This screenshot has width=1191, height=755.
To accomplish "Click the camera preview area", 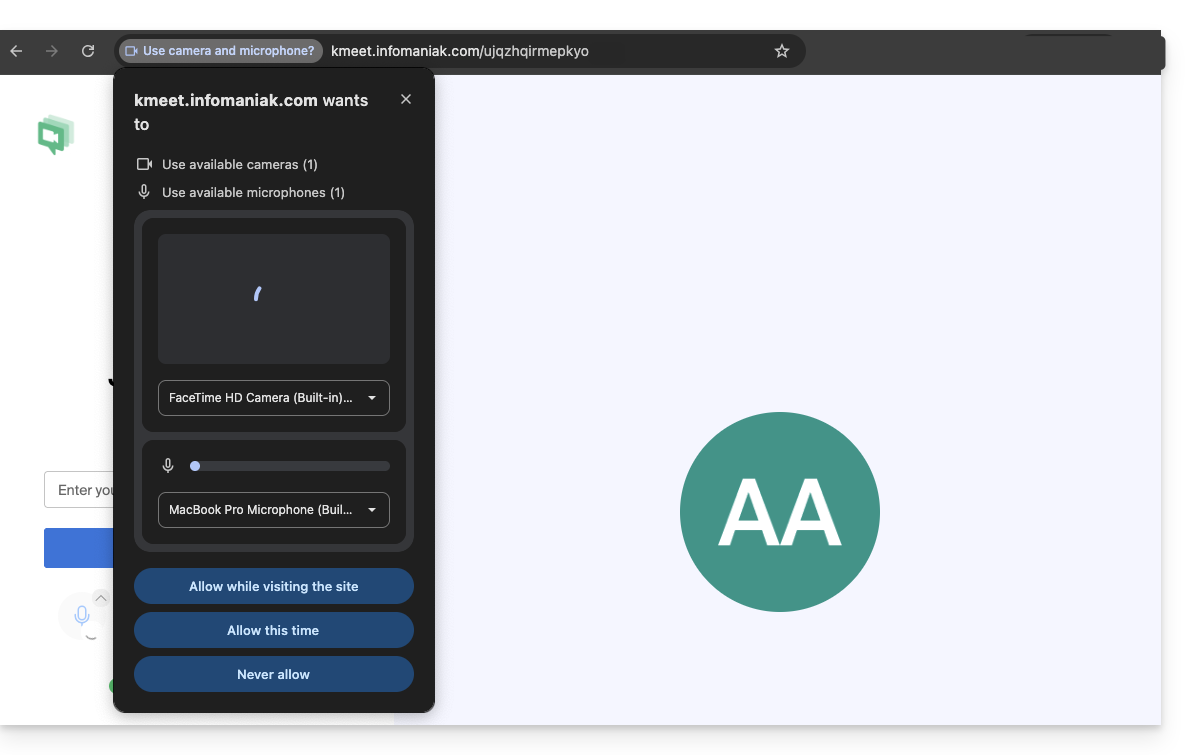I will [274, 299].
